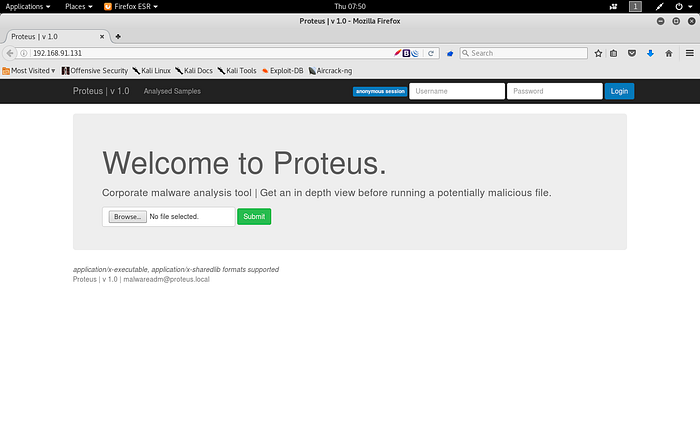Expand the Places menu
Image resolution: width=700 pixels, height=438 pixels.
pos(78,6)
